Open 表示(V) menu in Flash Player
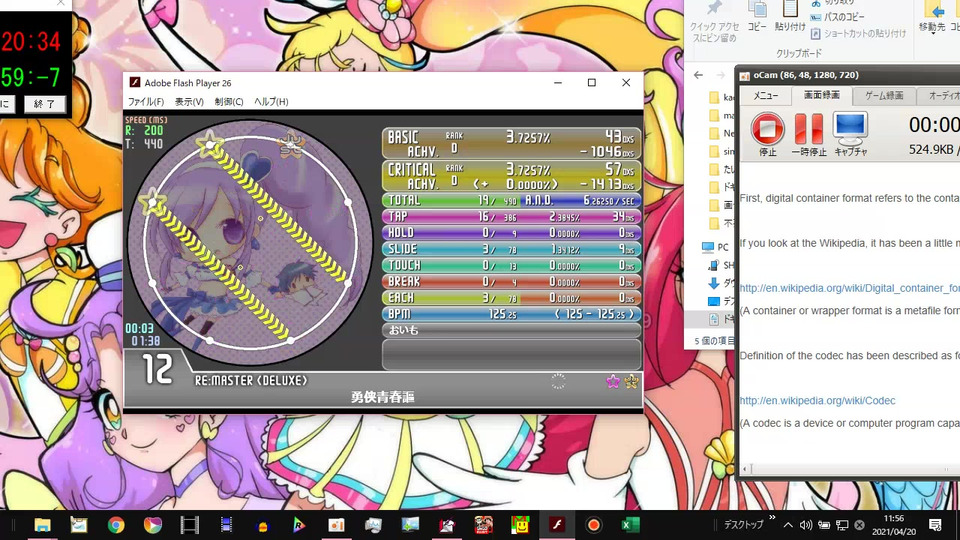This screenshot has width=960, height=540. (x=189, y=102)
